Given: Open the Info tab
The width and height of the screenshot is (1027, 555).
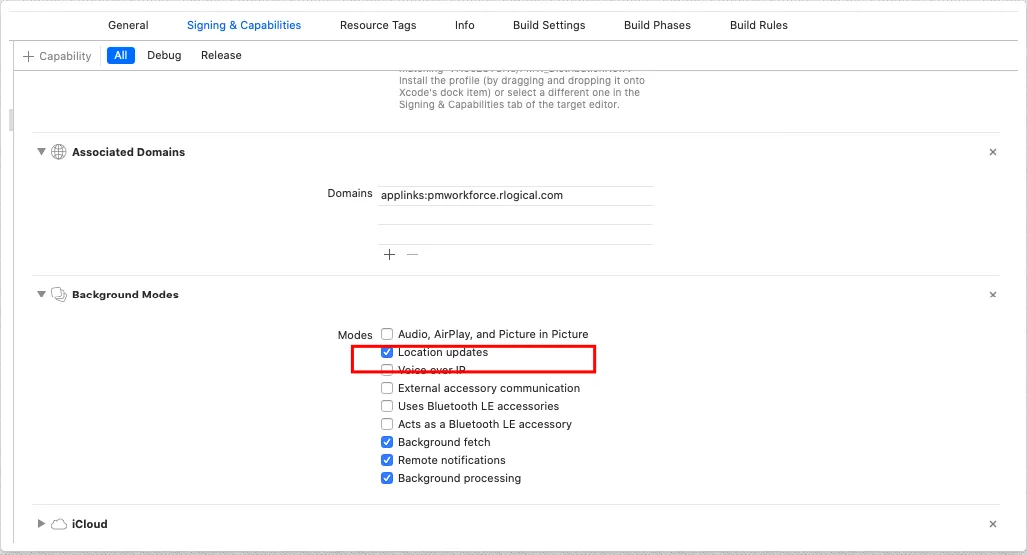Looking at the screenshot, I should [x=464, y=25].
